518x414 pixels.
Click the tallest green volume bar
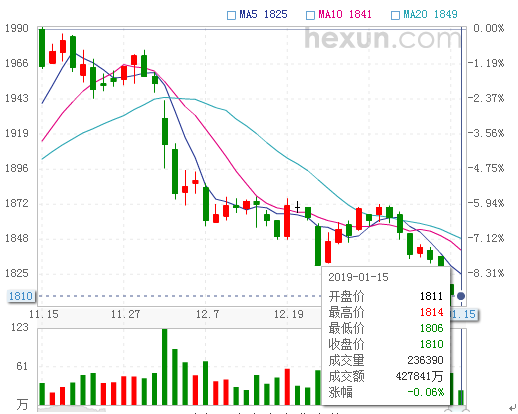164,367
